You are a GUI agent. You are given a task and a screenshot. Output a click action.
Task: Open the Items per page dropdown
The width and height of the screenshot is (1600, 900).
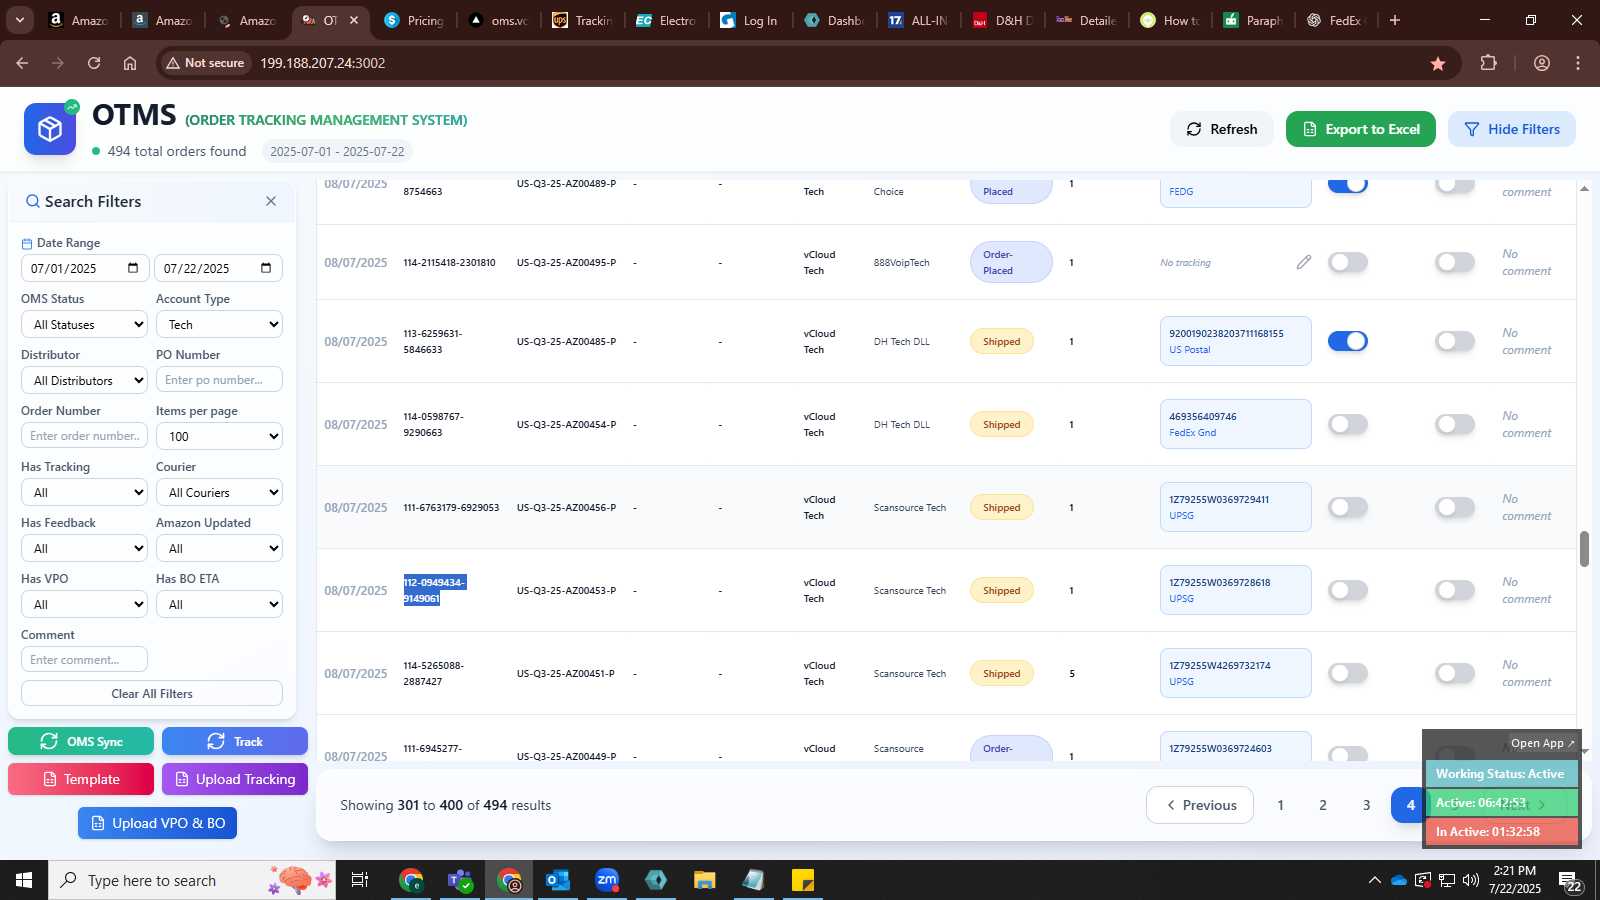[219, 436]
